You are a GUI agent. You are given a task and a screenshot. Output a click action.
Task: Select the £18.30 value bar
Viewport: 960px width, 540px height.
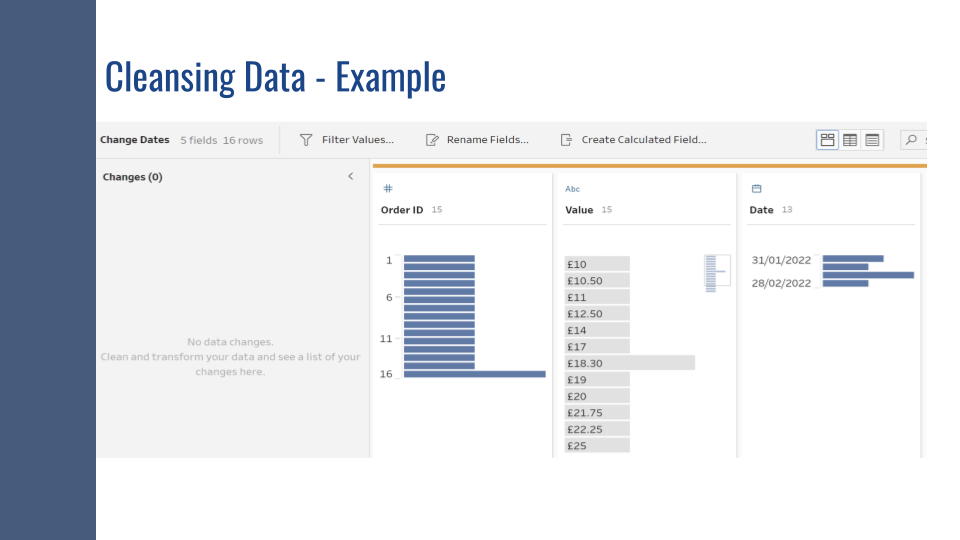(629, 363)
